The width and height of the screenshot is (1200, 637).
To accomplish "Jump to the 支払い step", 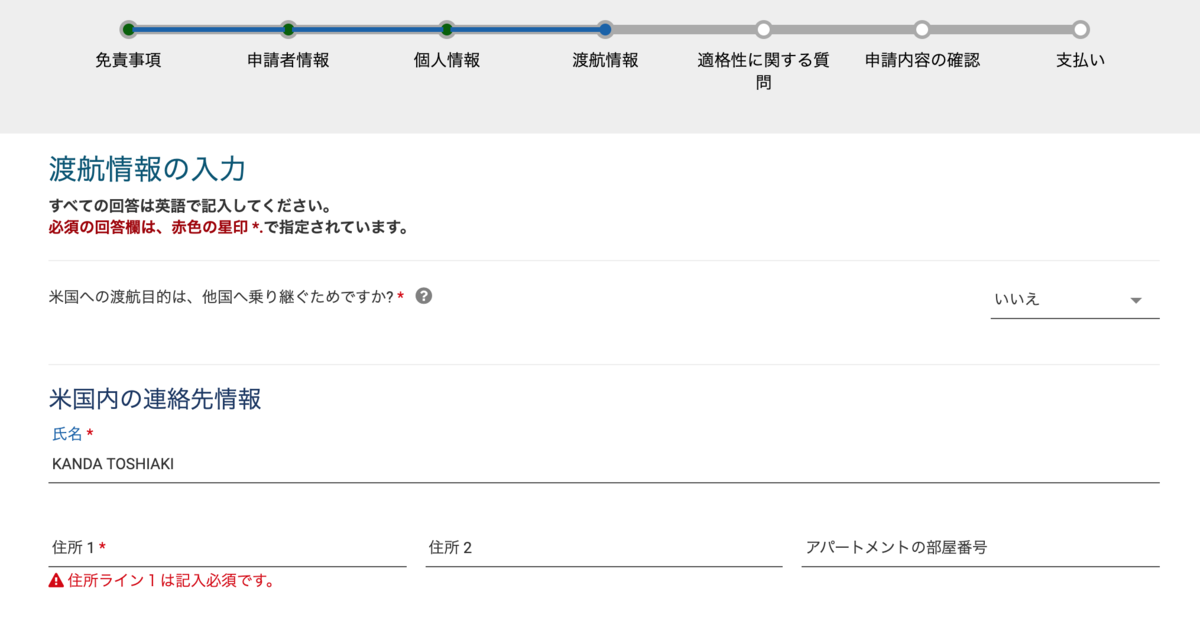I will 1081,60.
